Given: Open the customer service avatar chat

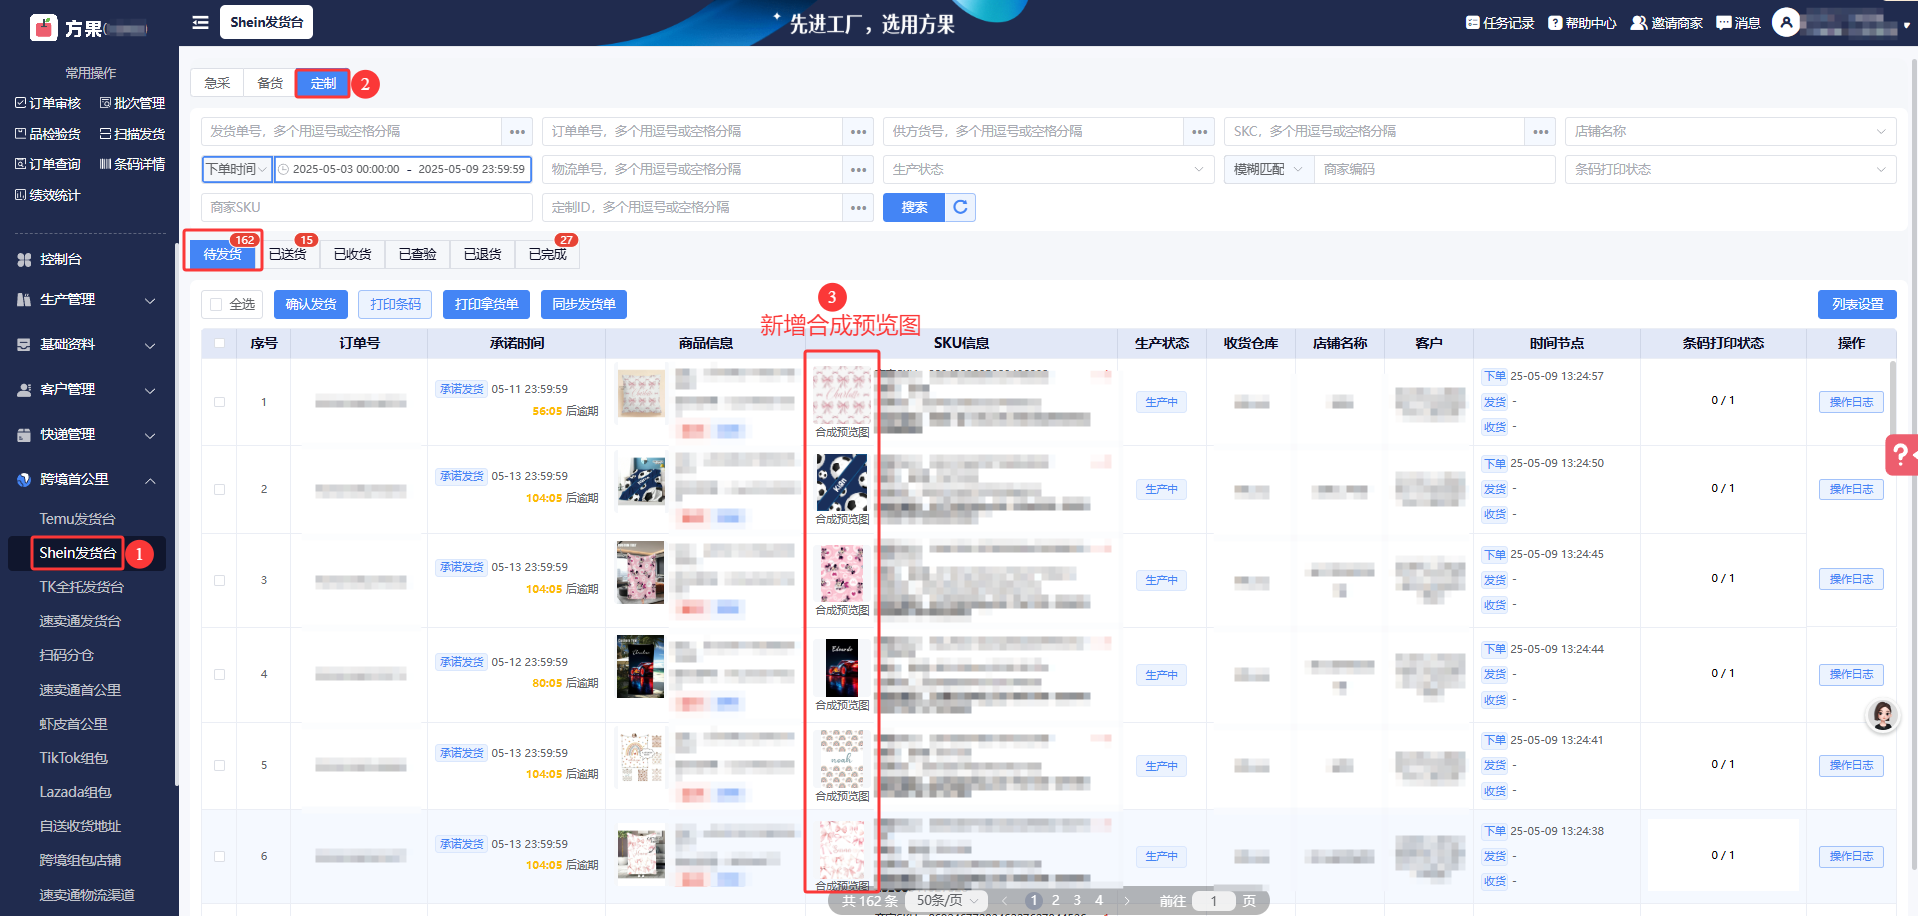Looking at the screenshot, I should [x=1883, y=715].
